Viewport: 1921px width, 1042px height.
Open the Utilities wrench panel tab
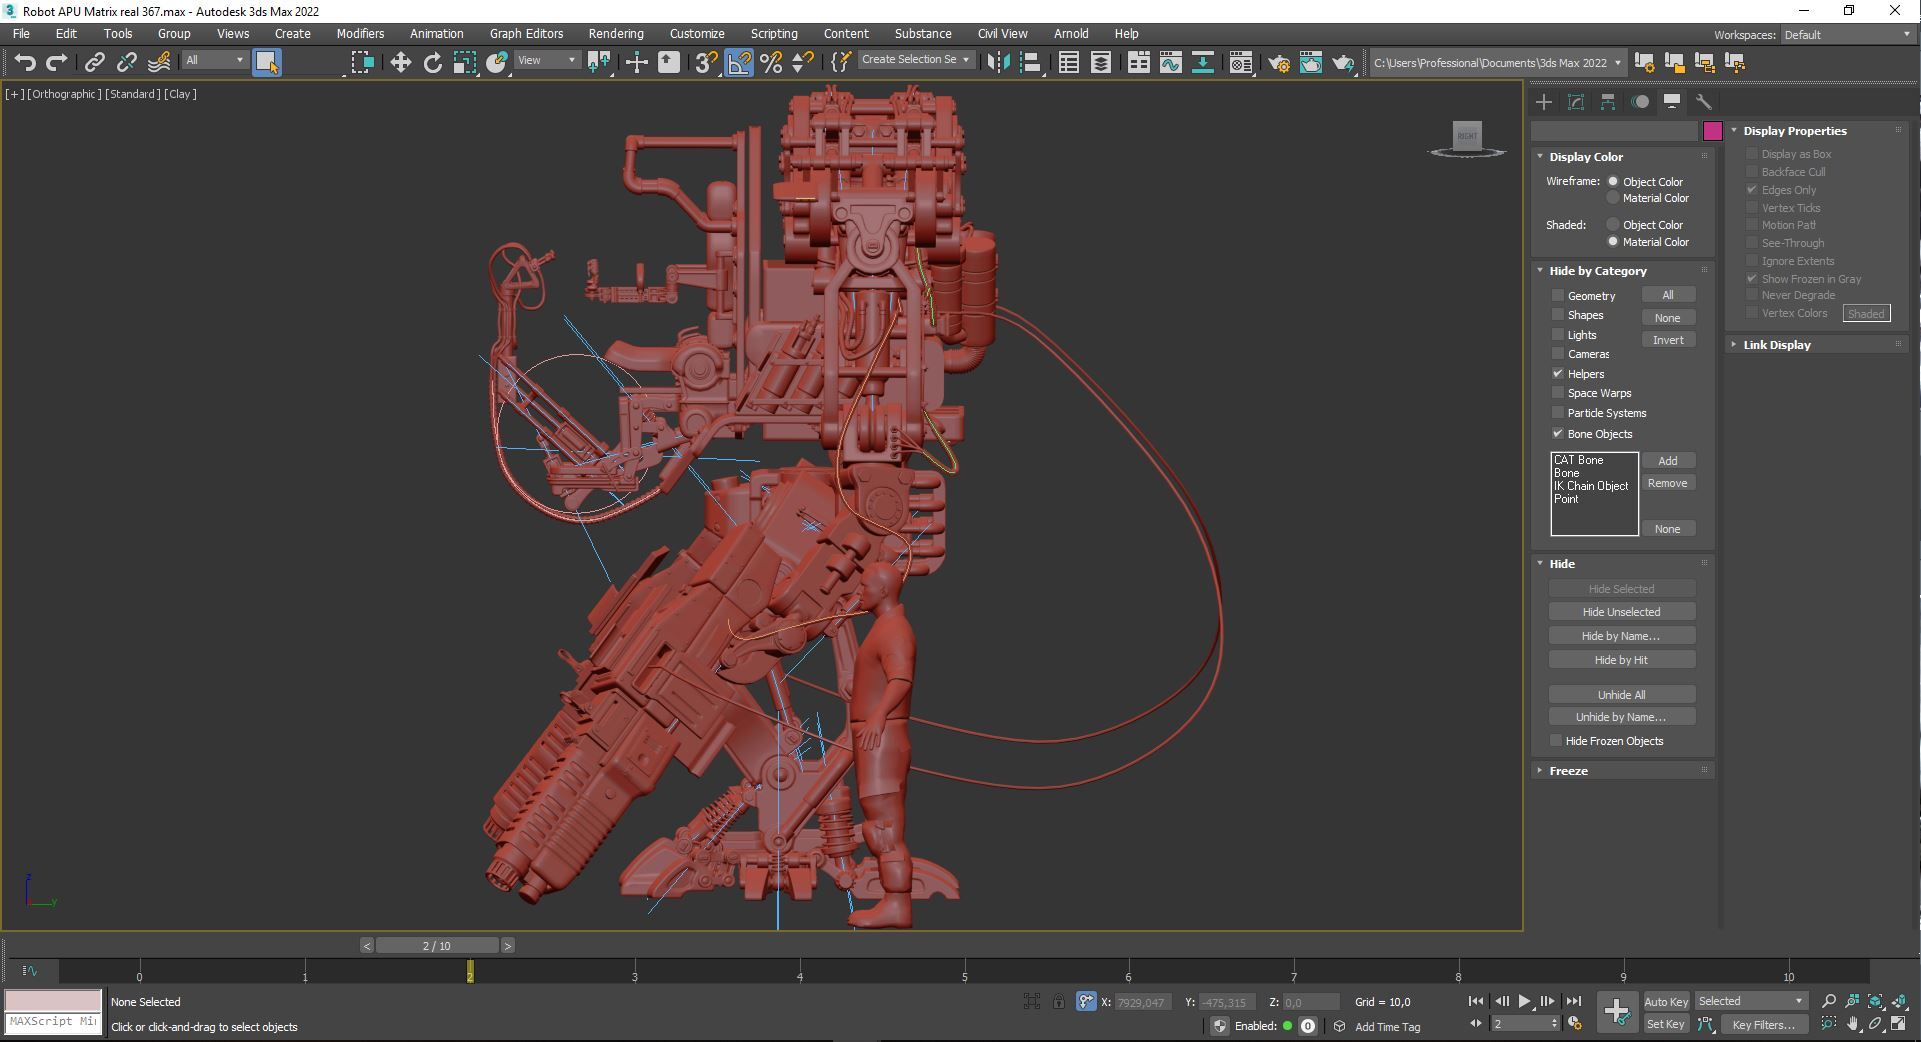pos(1704,102)
